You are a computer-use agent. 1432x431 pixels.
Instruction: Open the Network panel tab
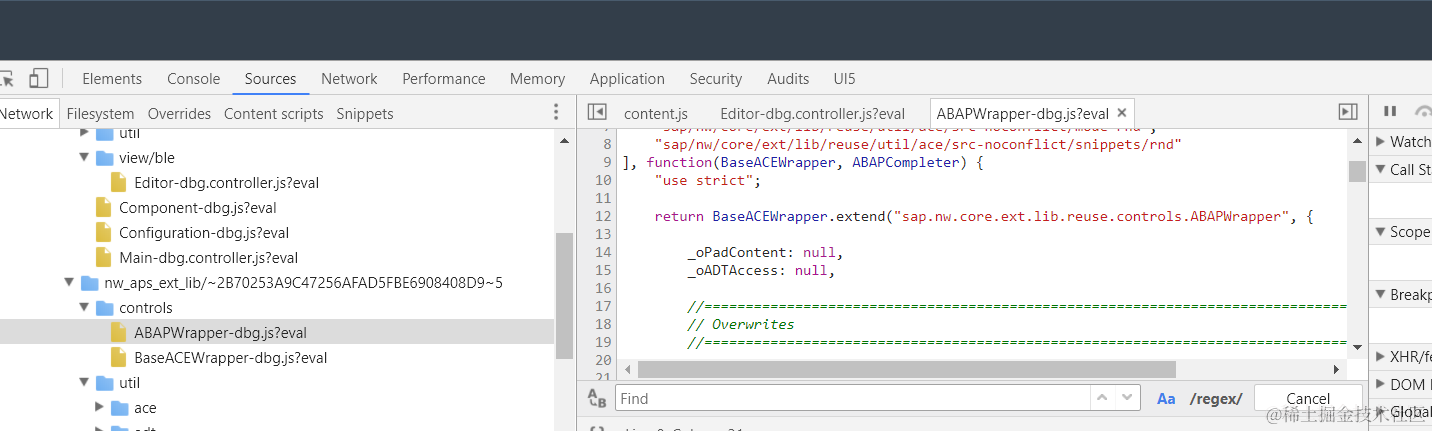pyautogui.click(x=349, y=78)
